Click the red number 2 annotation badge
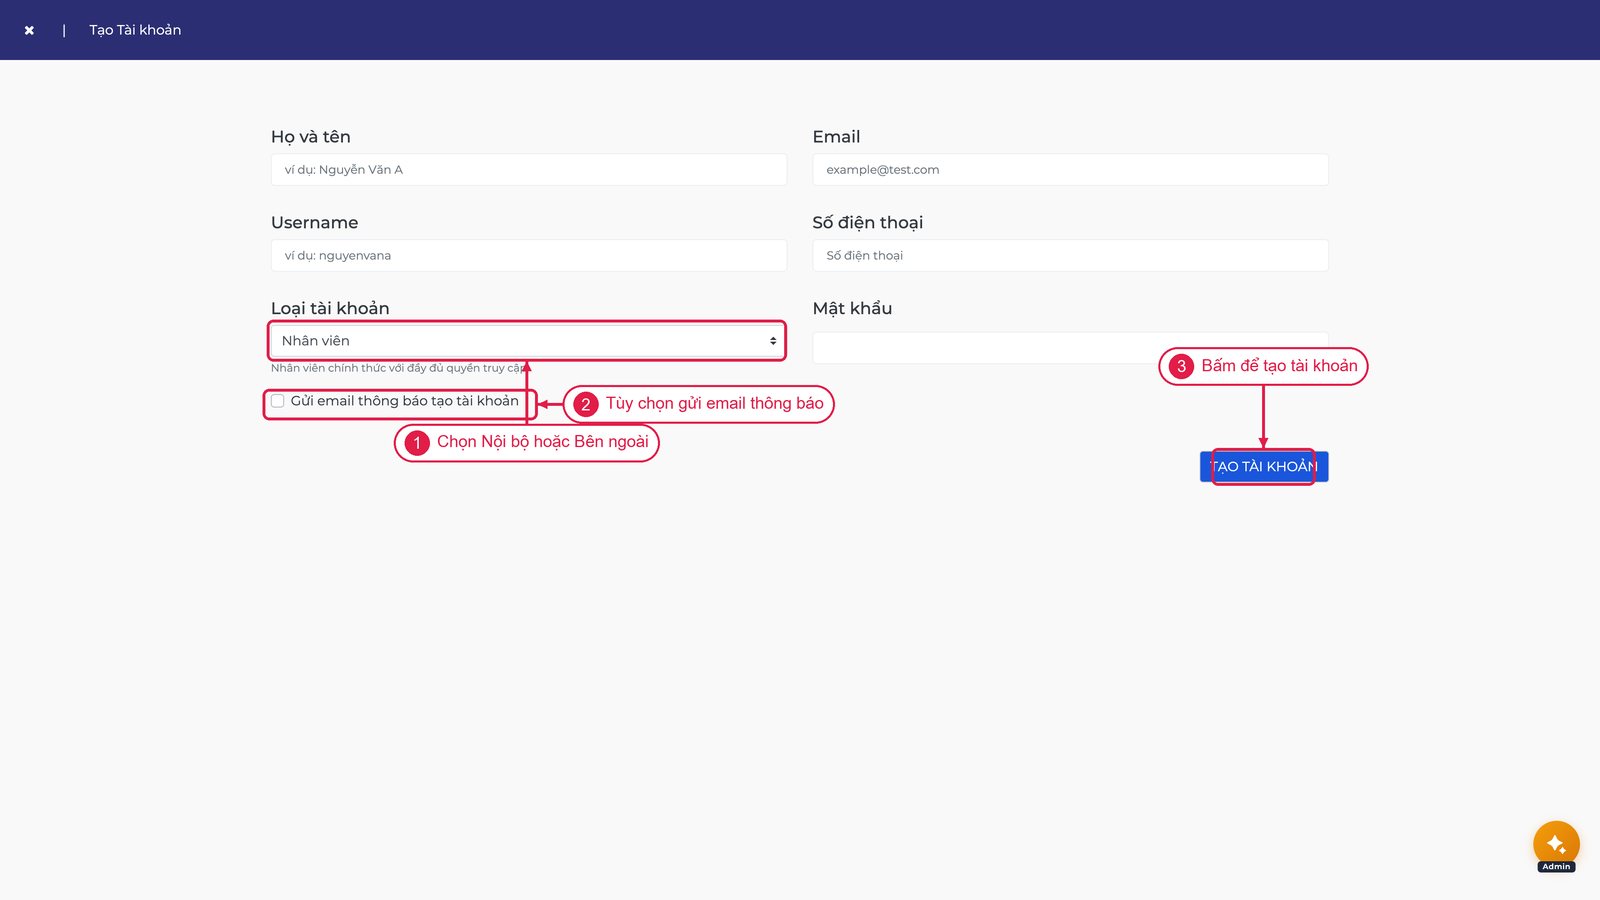 point(586,404)
